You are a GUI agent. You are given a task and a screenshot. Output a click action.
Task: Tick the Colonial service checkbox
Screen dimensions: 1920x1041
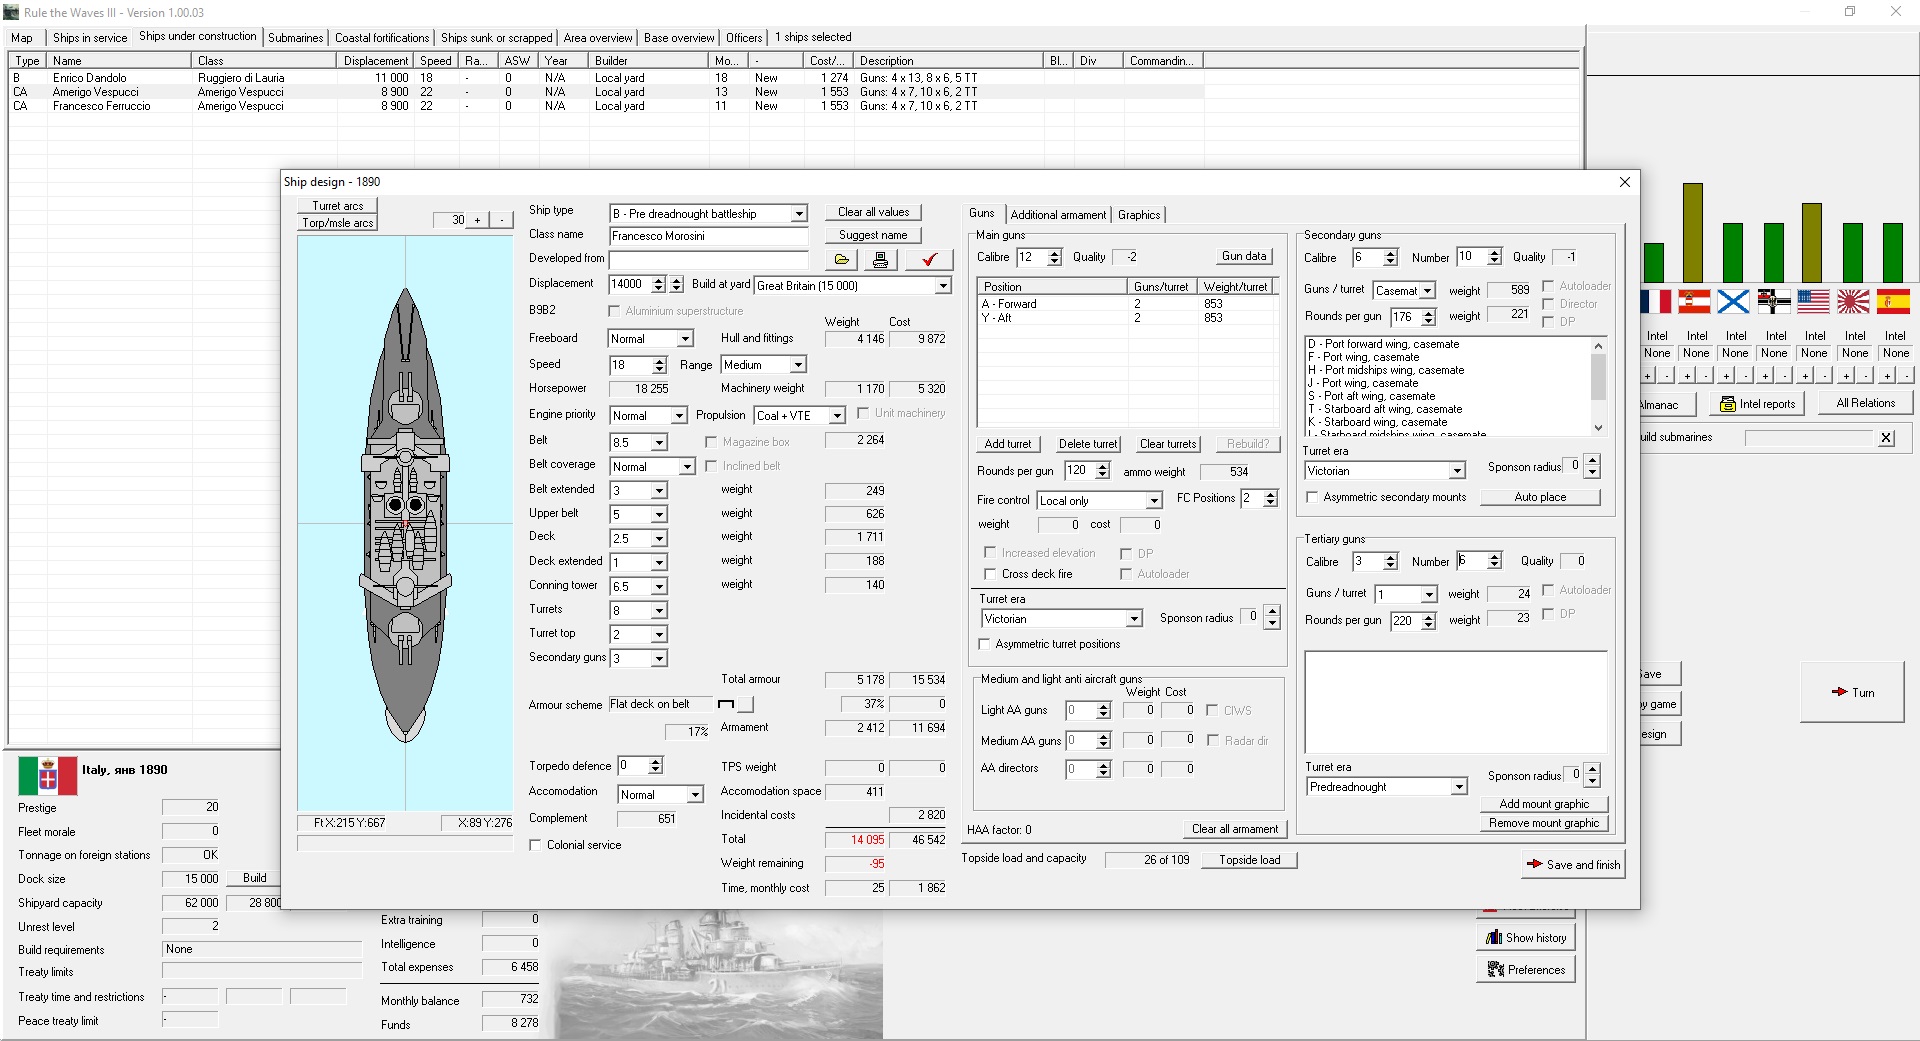pyautogui.click(x=536, y=845)
